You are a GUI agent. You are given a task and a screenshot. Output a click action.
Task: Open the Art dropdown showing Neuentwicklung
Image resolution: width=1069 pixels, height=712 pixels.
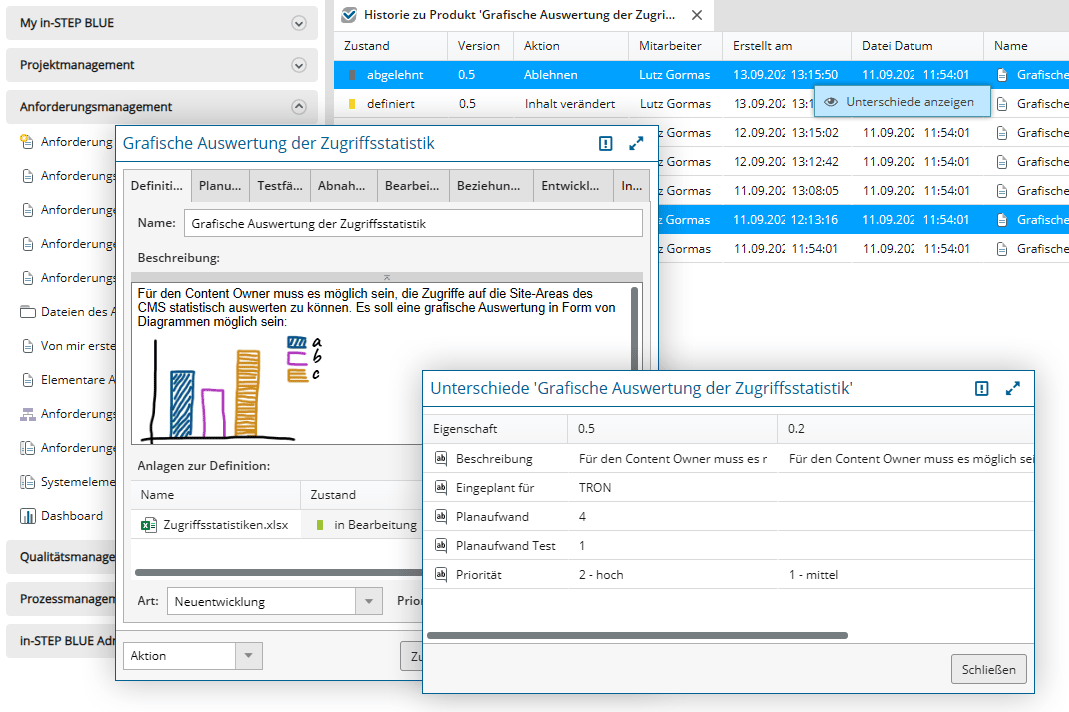(370, 602)
